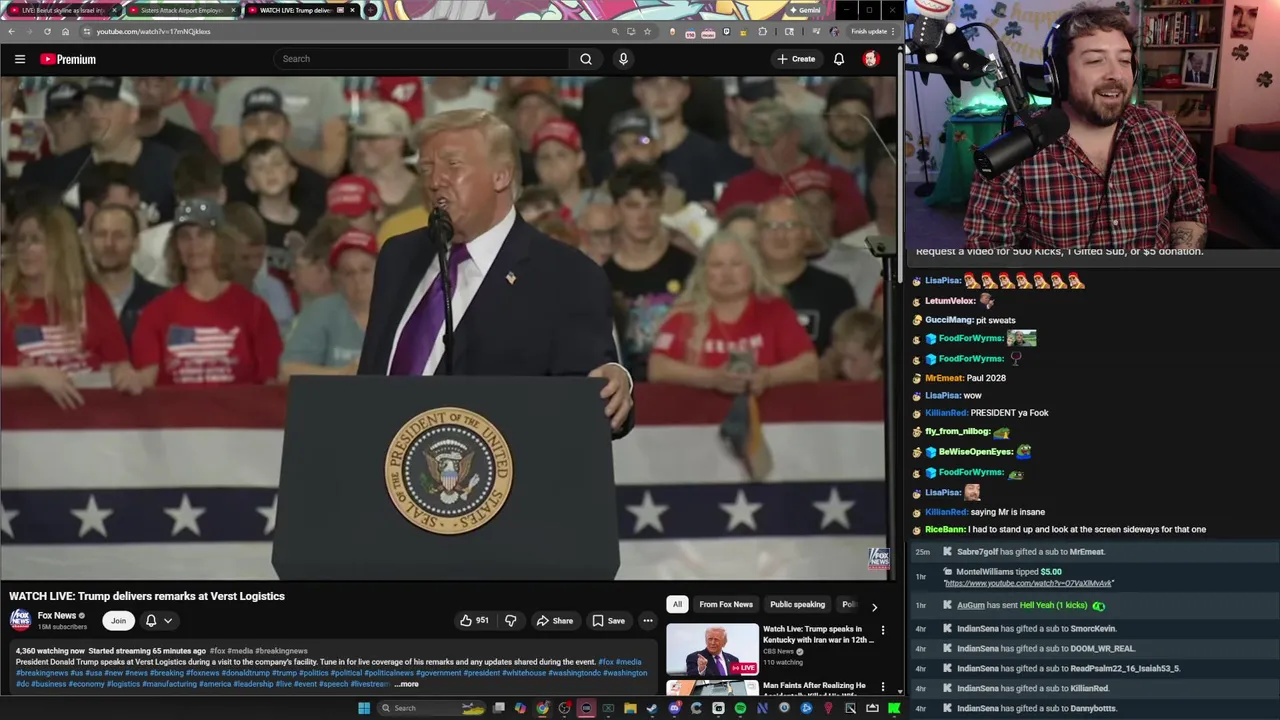Open video title Watch Live: Trump speaks in Kentucky
The image size is (1280, 720).
pos(818,634)
